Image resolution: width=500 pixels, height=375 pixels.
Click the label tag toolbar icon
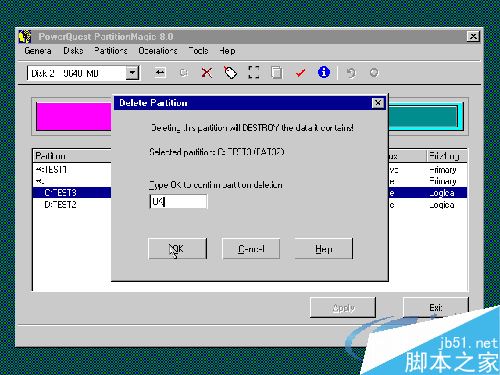click(230, 72)
